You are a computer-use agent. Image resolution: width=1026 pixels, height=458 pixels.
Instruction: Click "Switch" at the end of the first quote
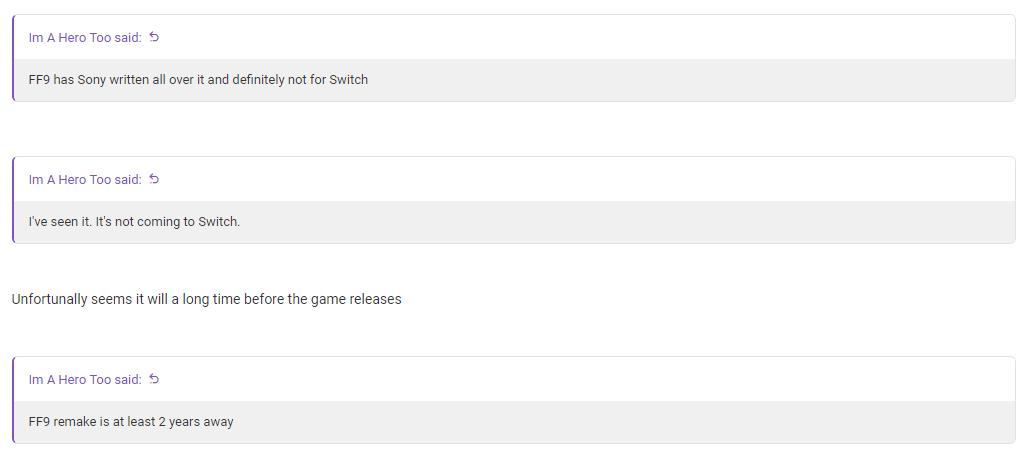(x=349, y=80)
